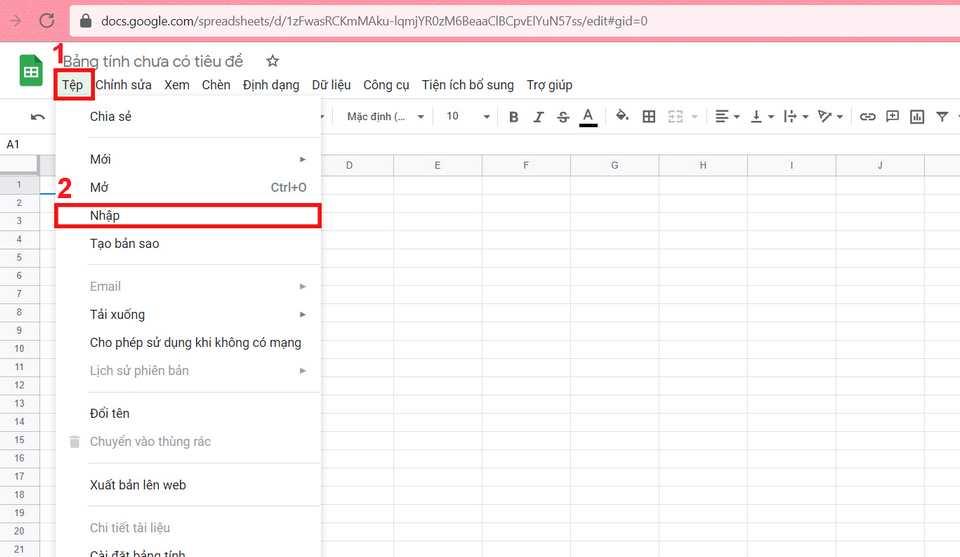Click the Bold formatting icon
The image size is (960, 557).
point(514,117)
